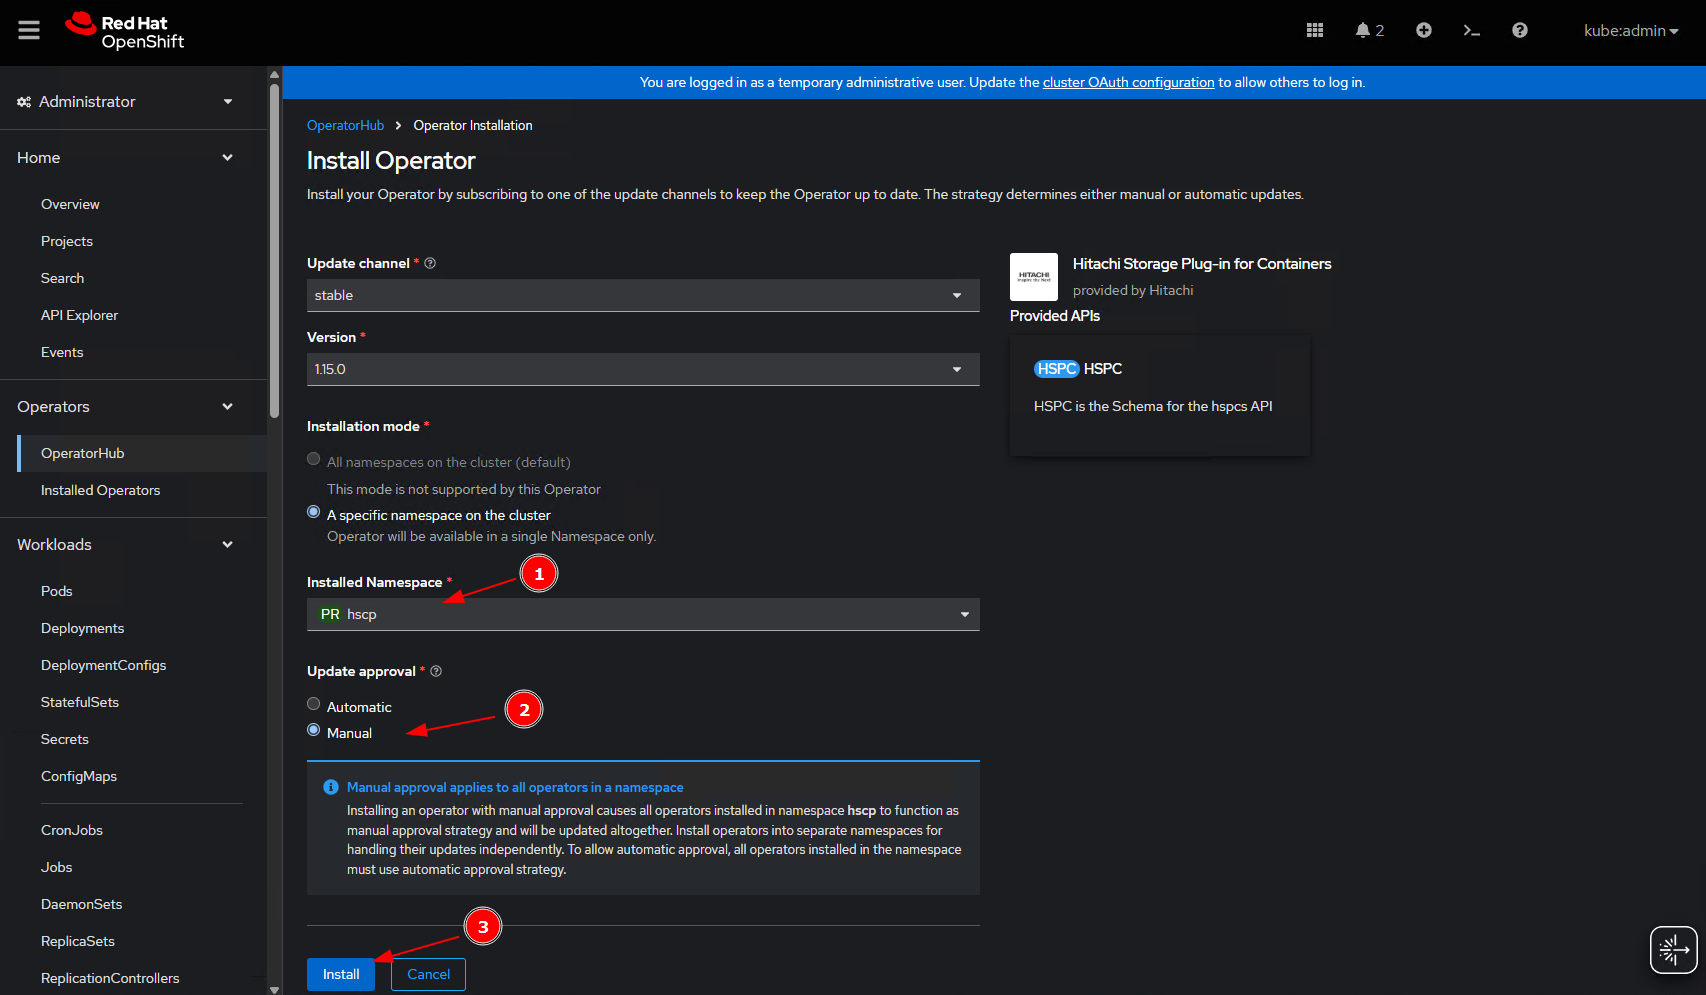The width and height of the screenshot is (1706, 995).
Task: Open Search in the sidebar
Action: click(x=62, y=278)
